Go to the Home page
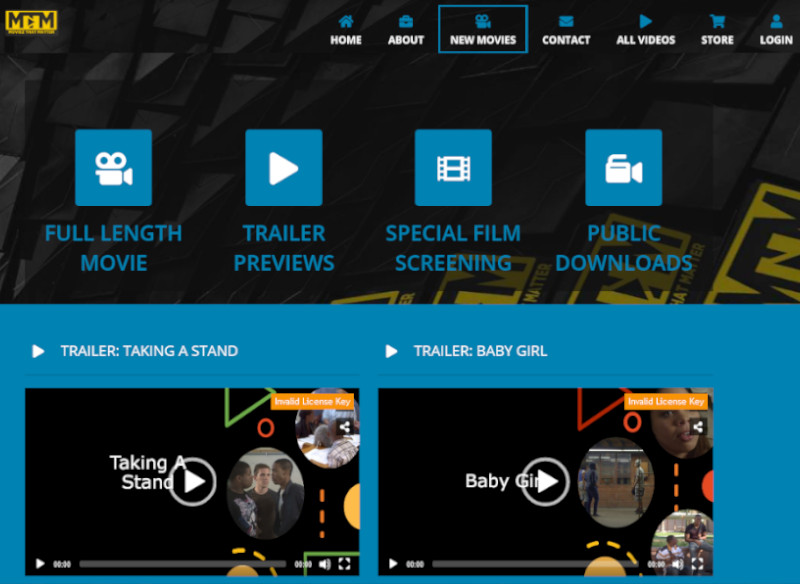Screen dimensions: 800x584 [346, 29]
